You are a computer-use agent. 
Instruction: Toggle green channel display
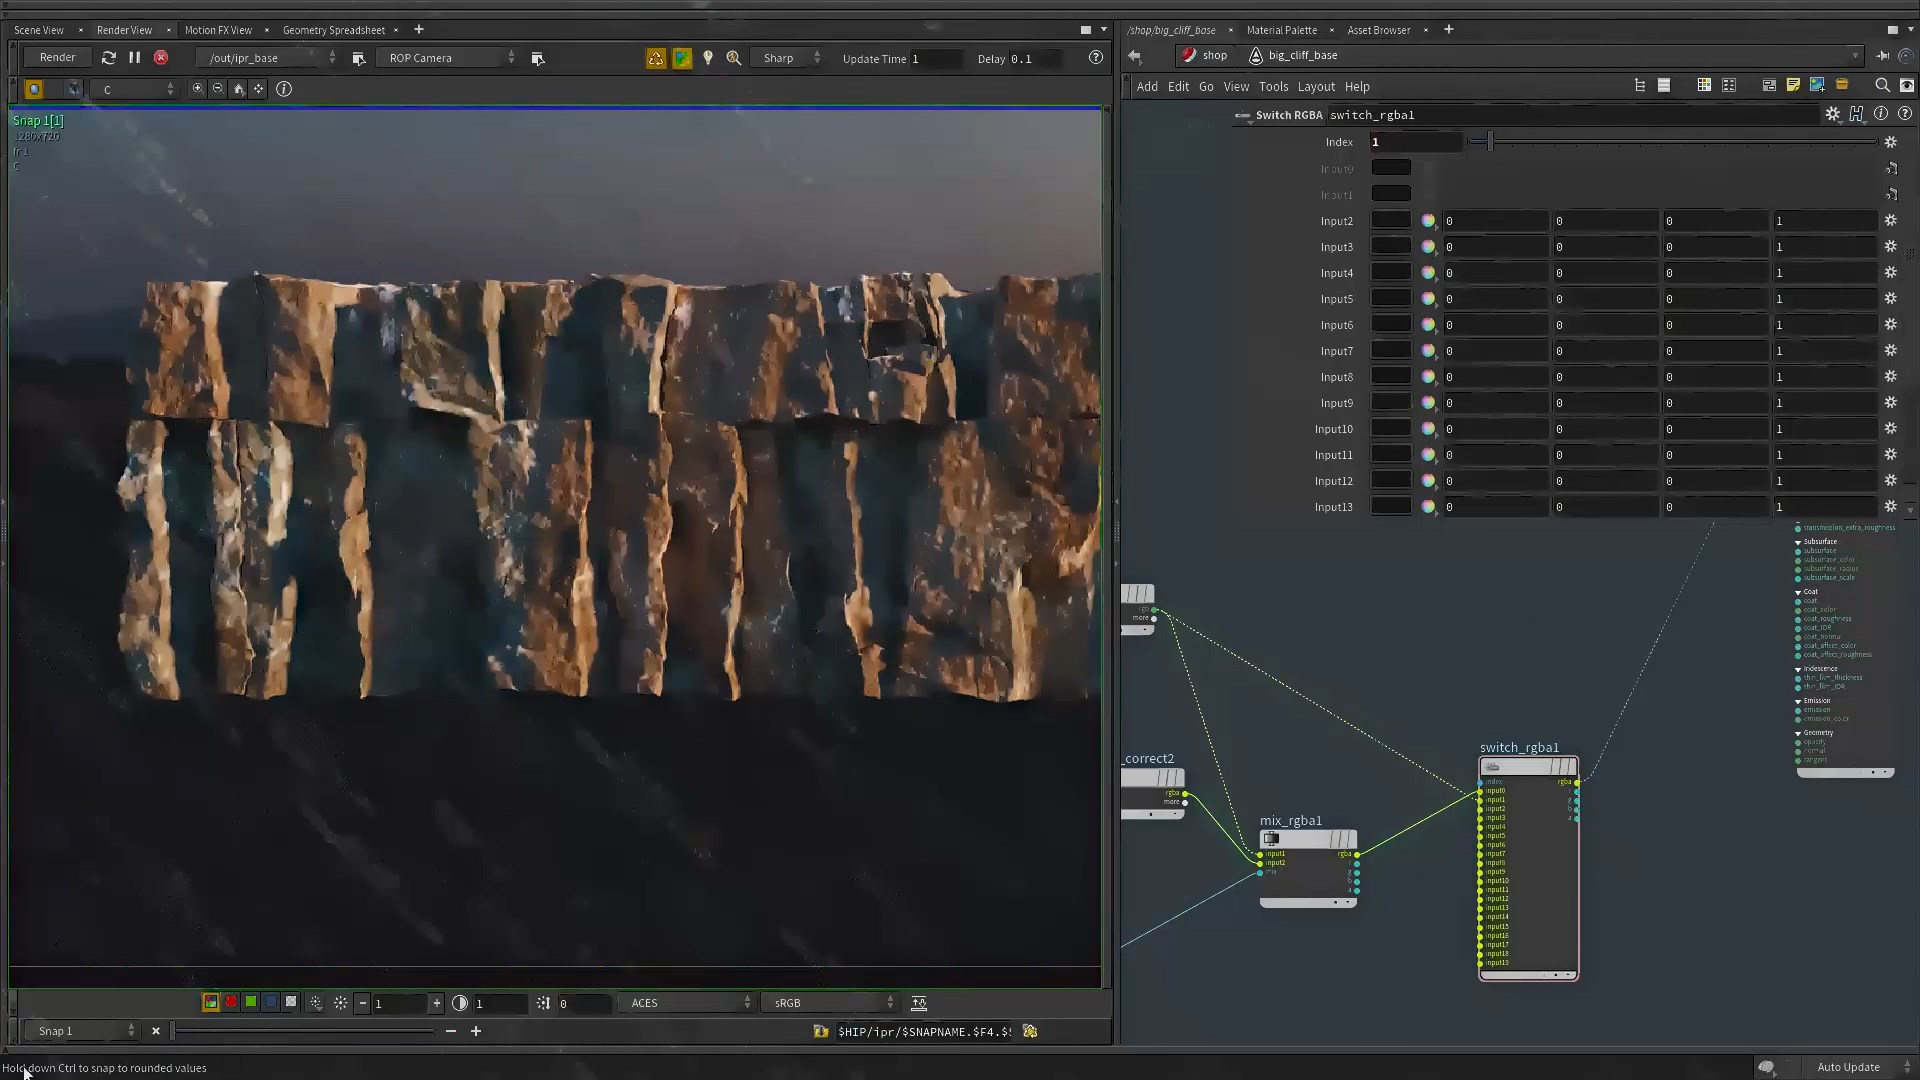[x=251, y=1002]
